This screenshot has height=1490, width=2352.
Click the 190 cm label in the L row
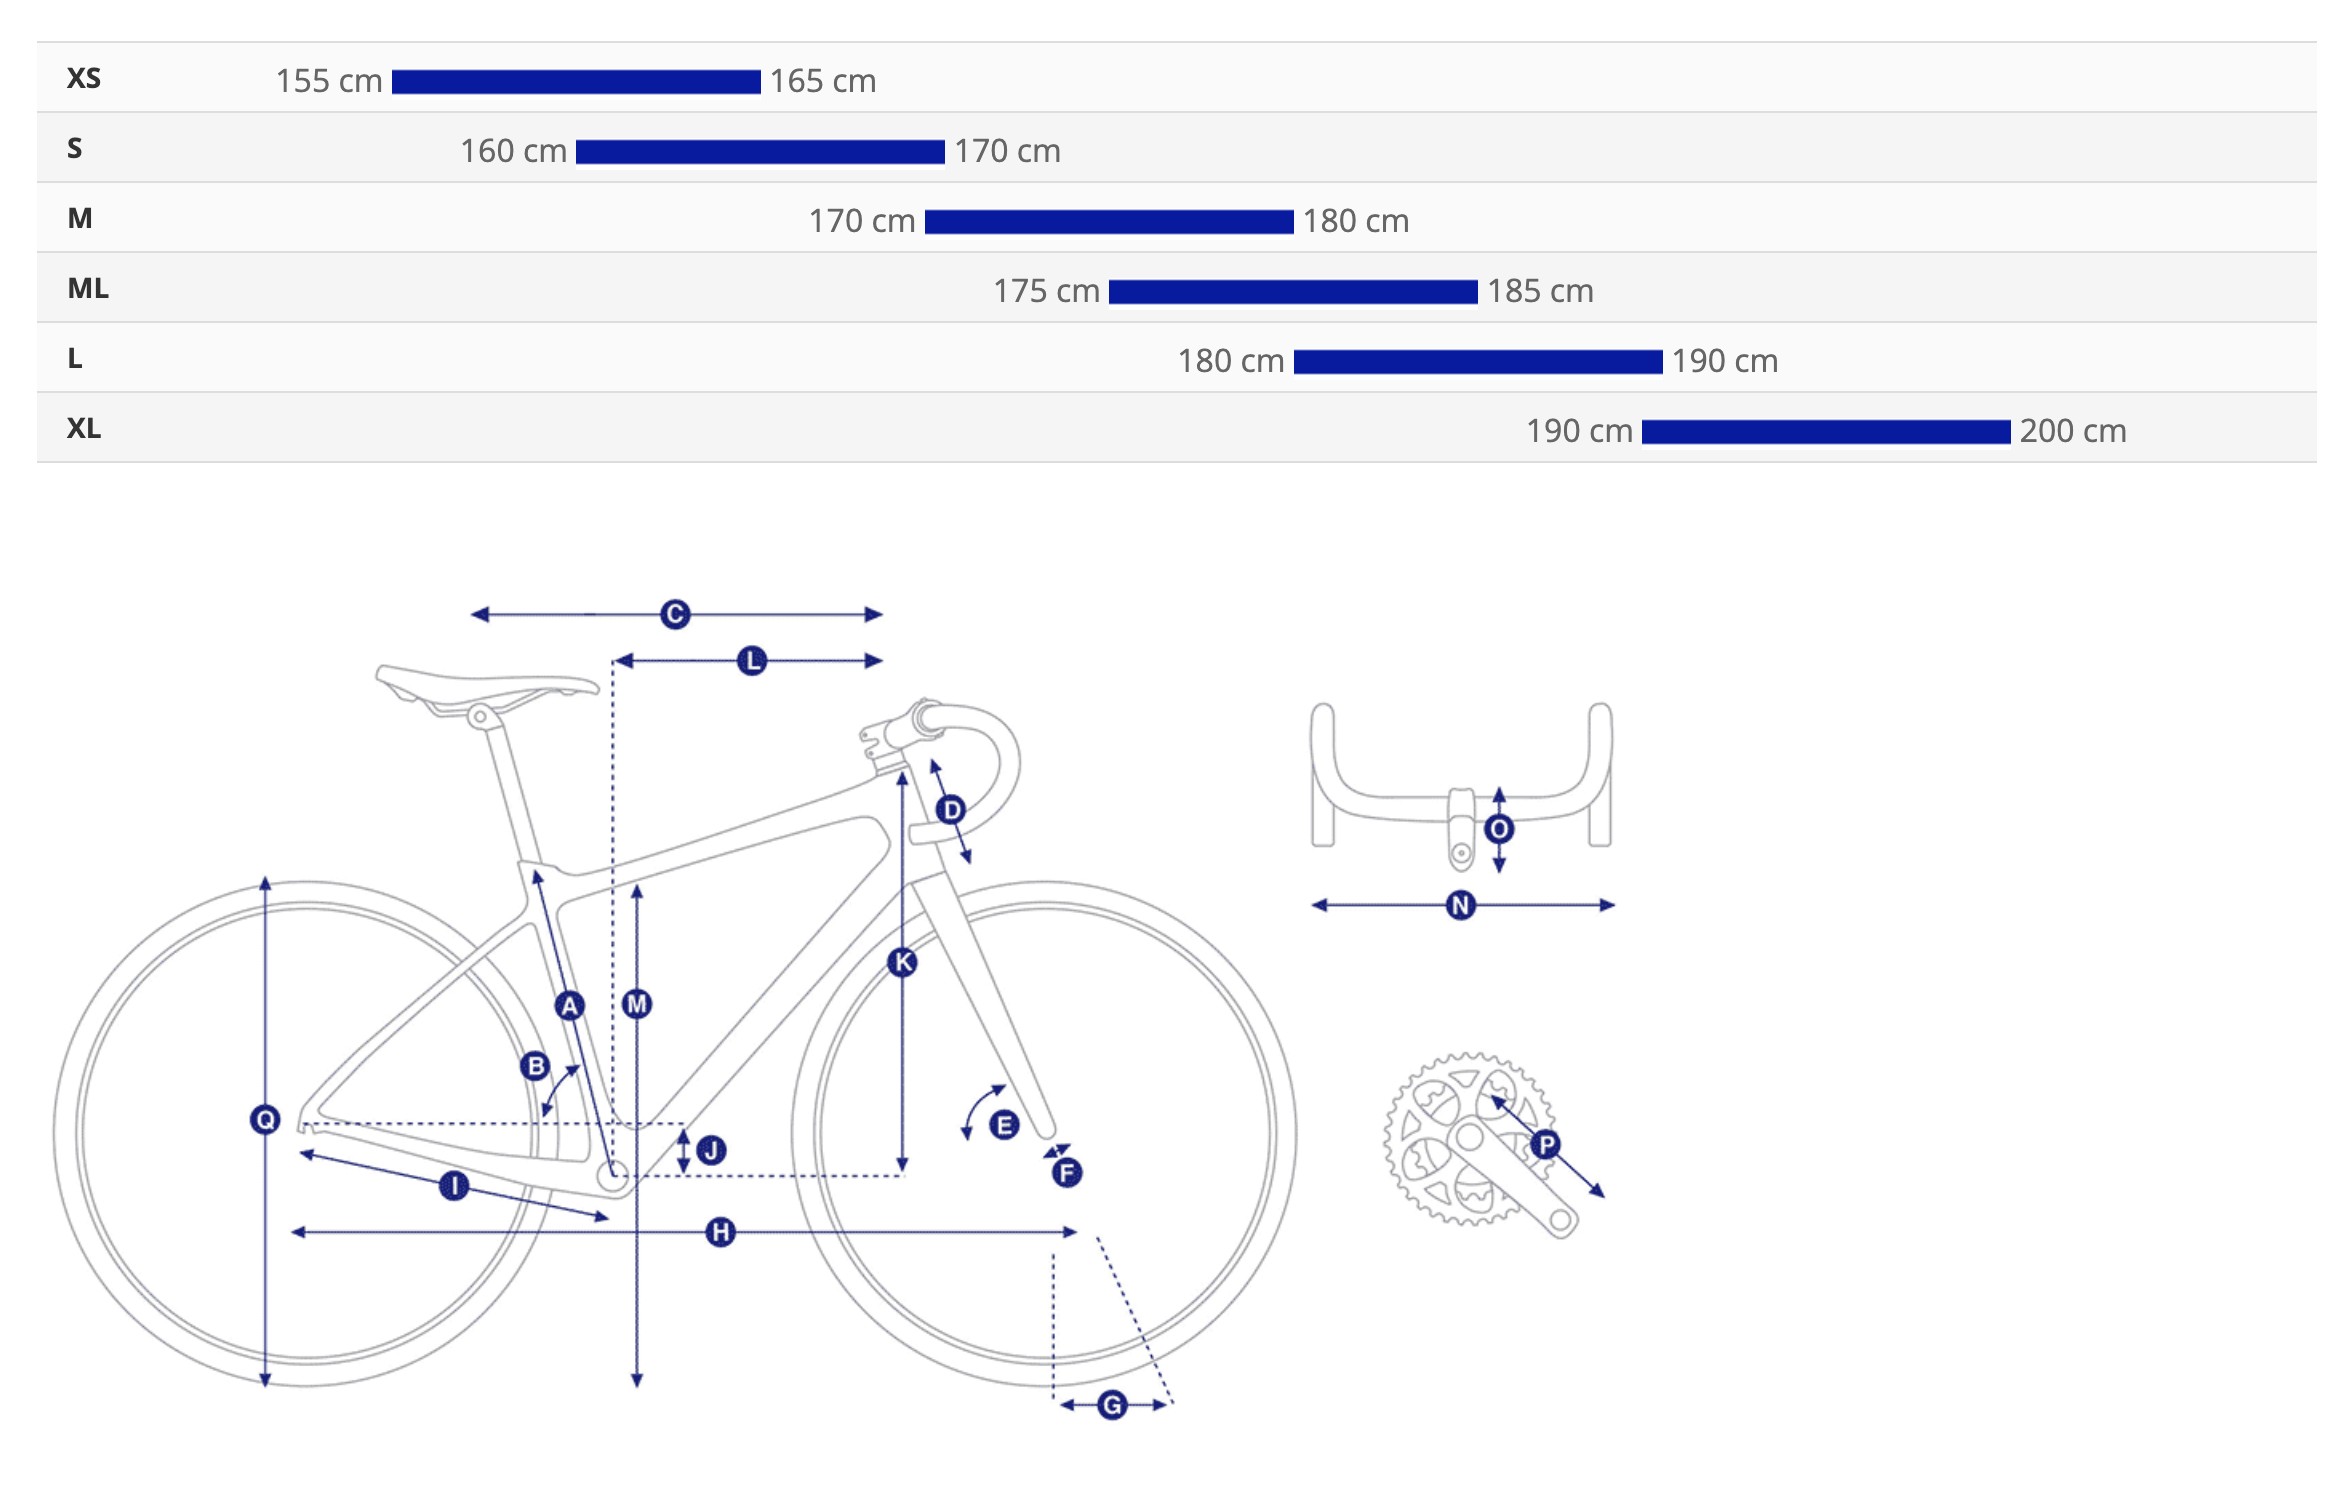pos(1725,361)
